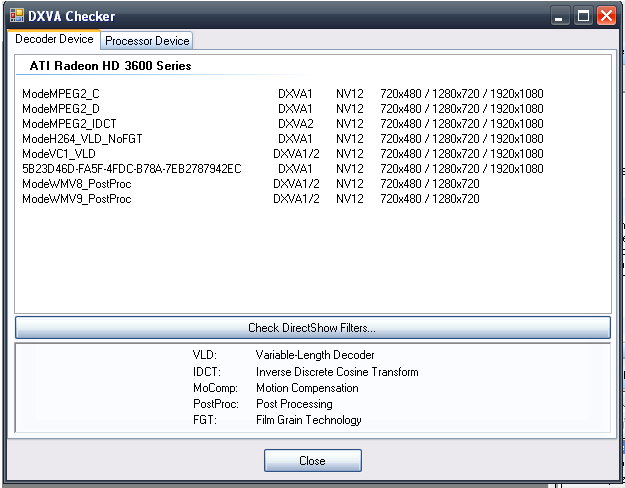Screen dimensions: 625x488
Task: Click the FGT: abbreviation label
Action: (x=204, y=420)
